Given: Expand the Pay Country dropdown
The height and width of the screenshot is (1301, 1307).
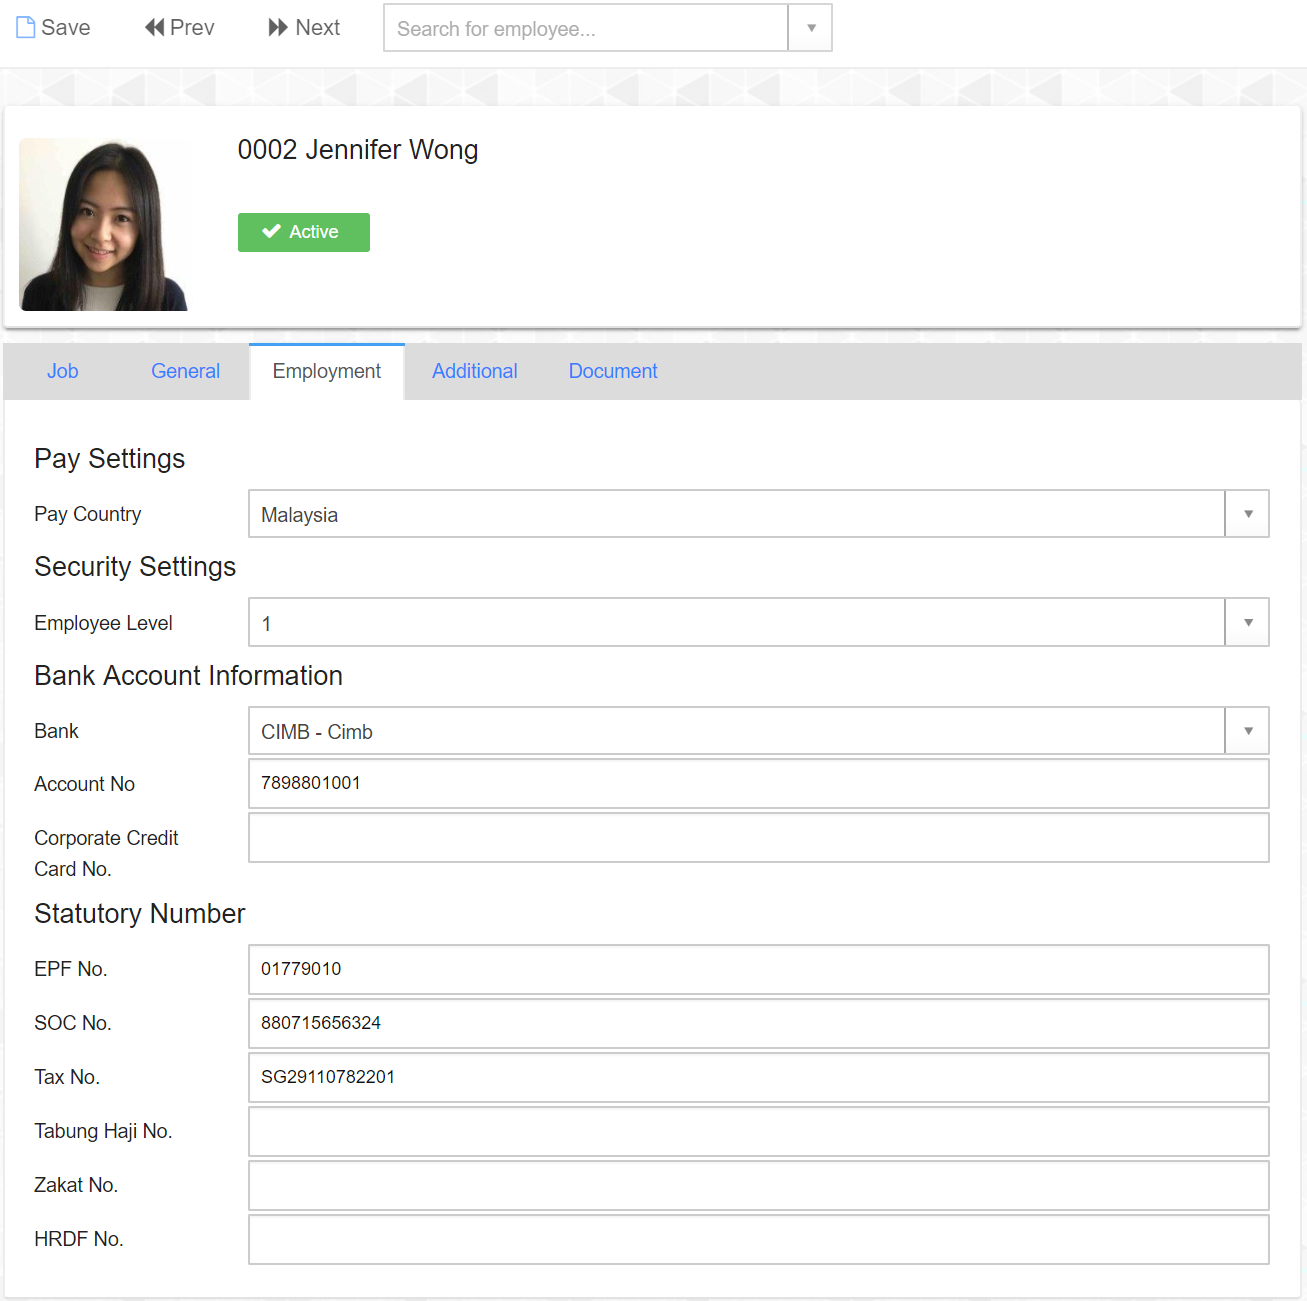Looking at the screenshot, I should (x=1247, y=514).
